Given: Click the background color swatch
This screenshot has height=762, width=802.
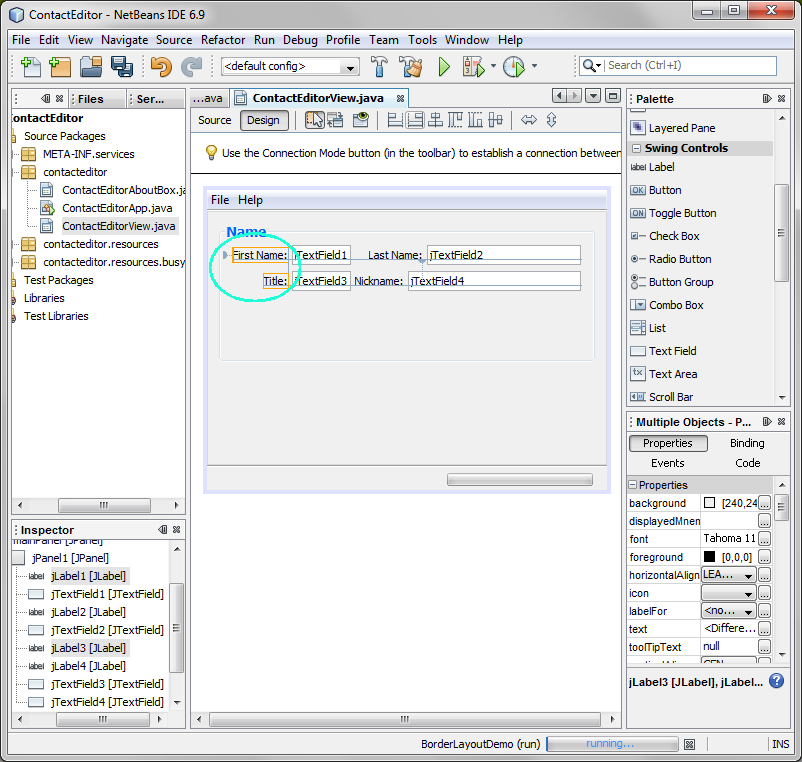Looking at the screenshot, I should [709, 503].
